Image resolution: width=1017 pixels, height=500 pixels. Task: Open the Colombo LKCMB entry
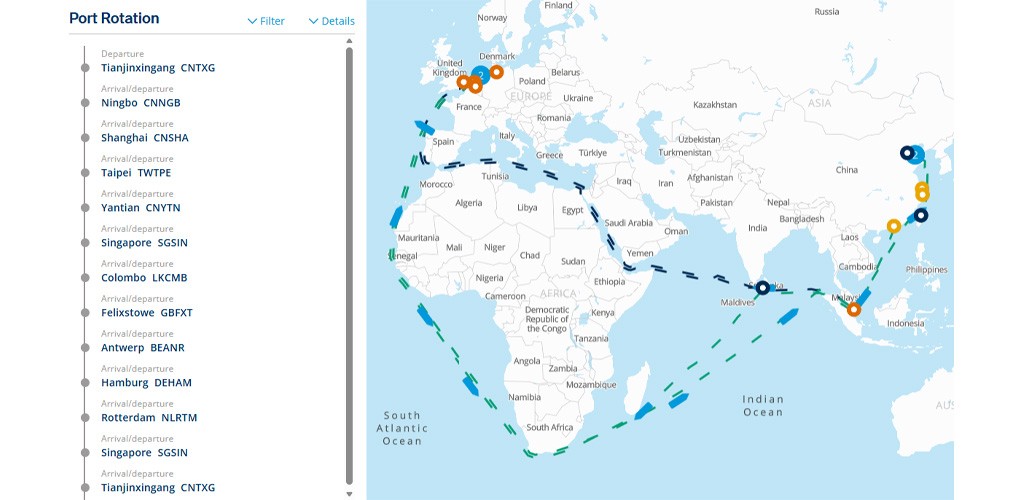pyautogui.click(x=144, y=278)
